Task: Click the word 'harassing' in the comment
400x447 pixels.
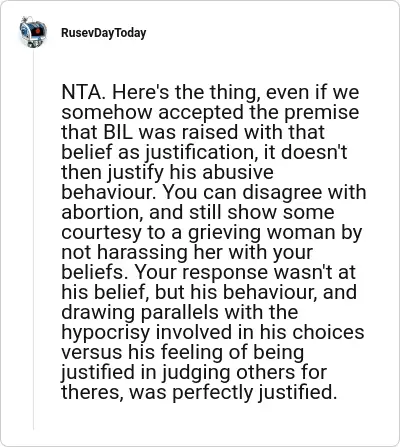Action: pos(143,253)
